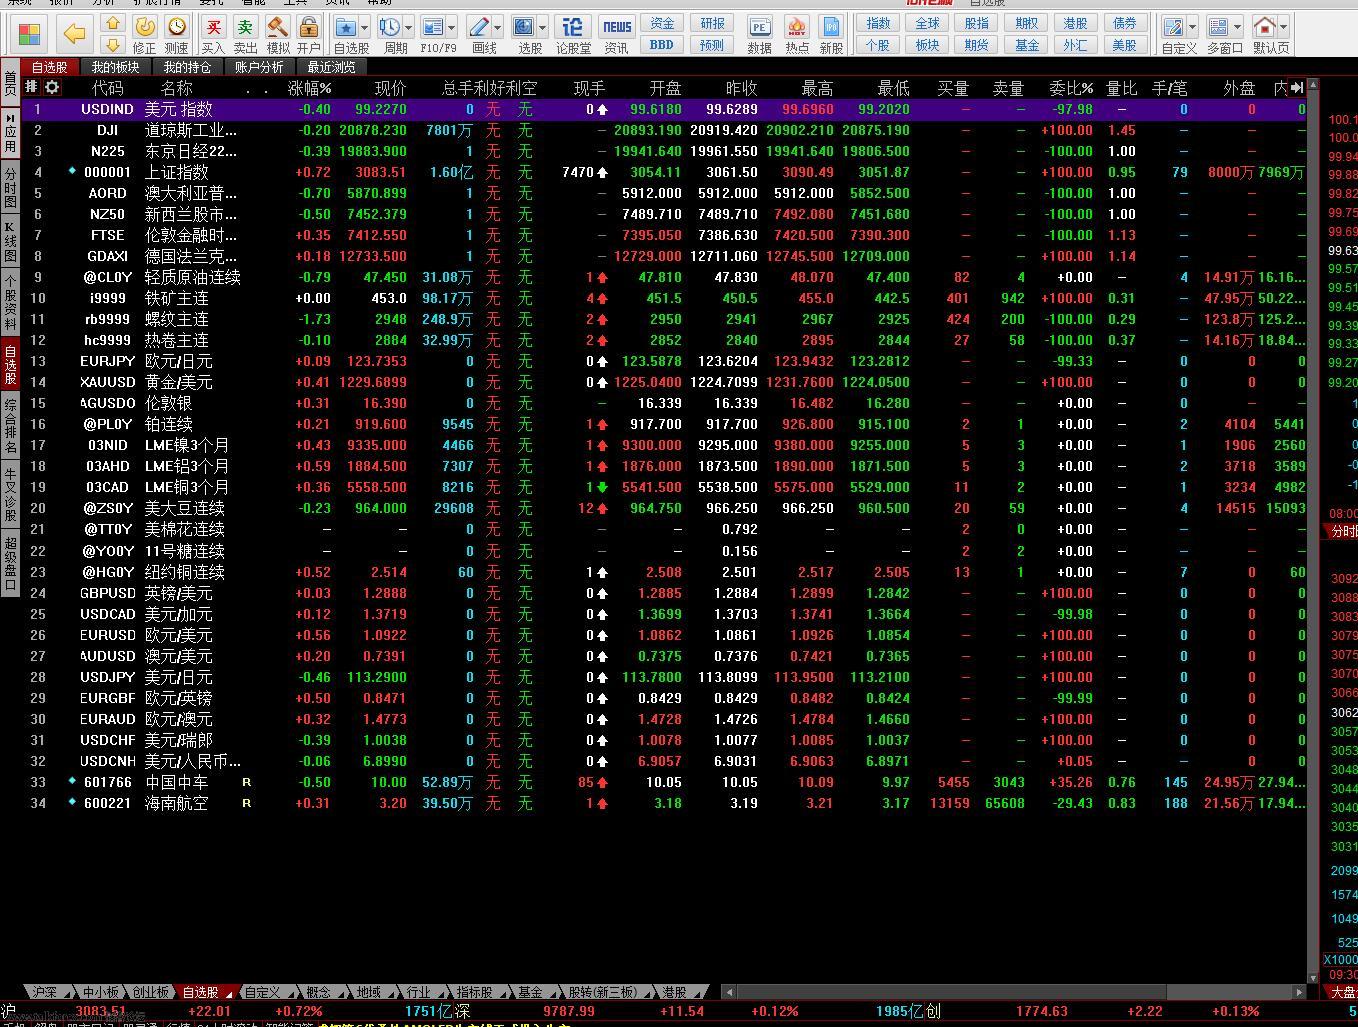This screenshot has height=1027, width=1358.
Task: Click the 修正 refresh icon
Action: [x=145, y=27]
